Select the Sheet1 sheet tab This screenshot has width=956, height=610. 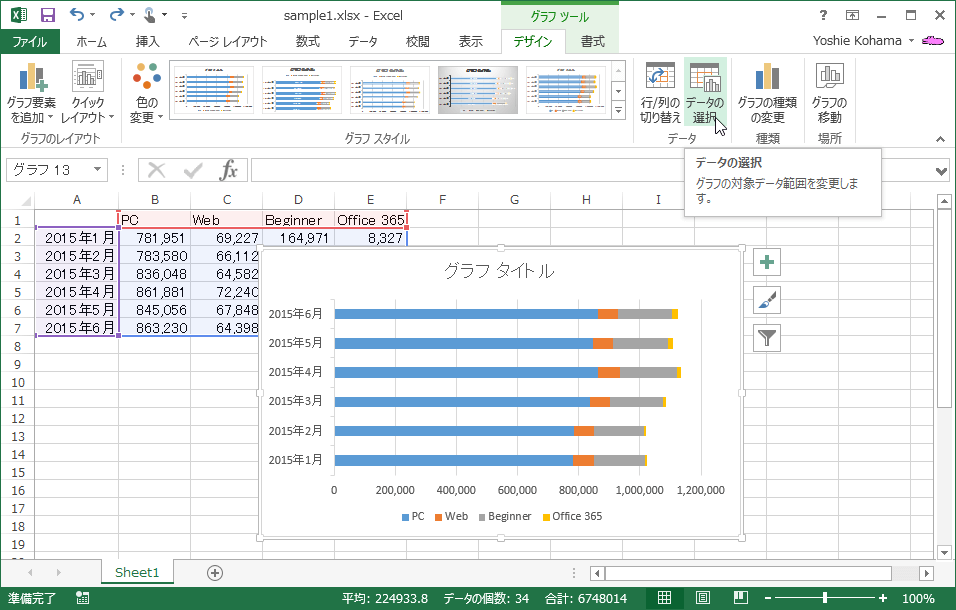click(x=137, y=572)
